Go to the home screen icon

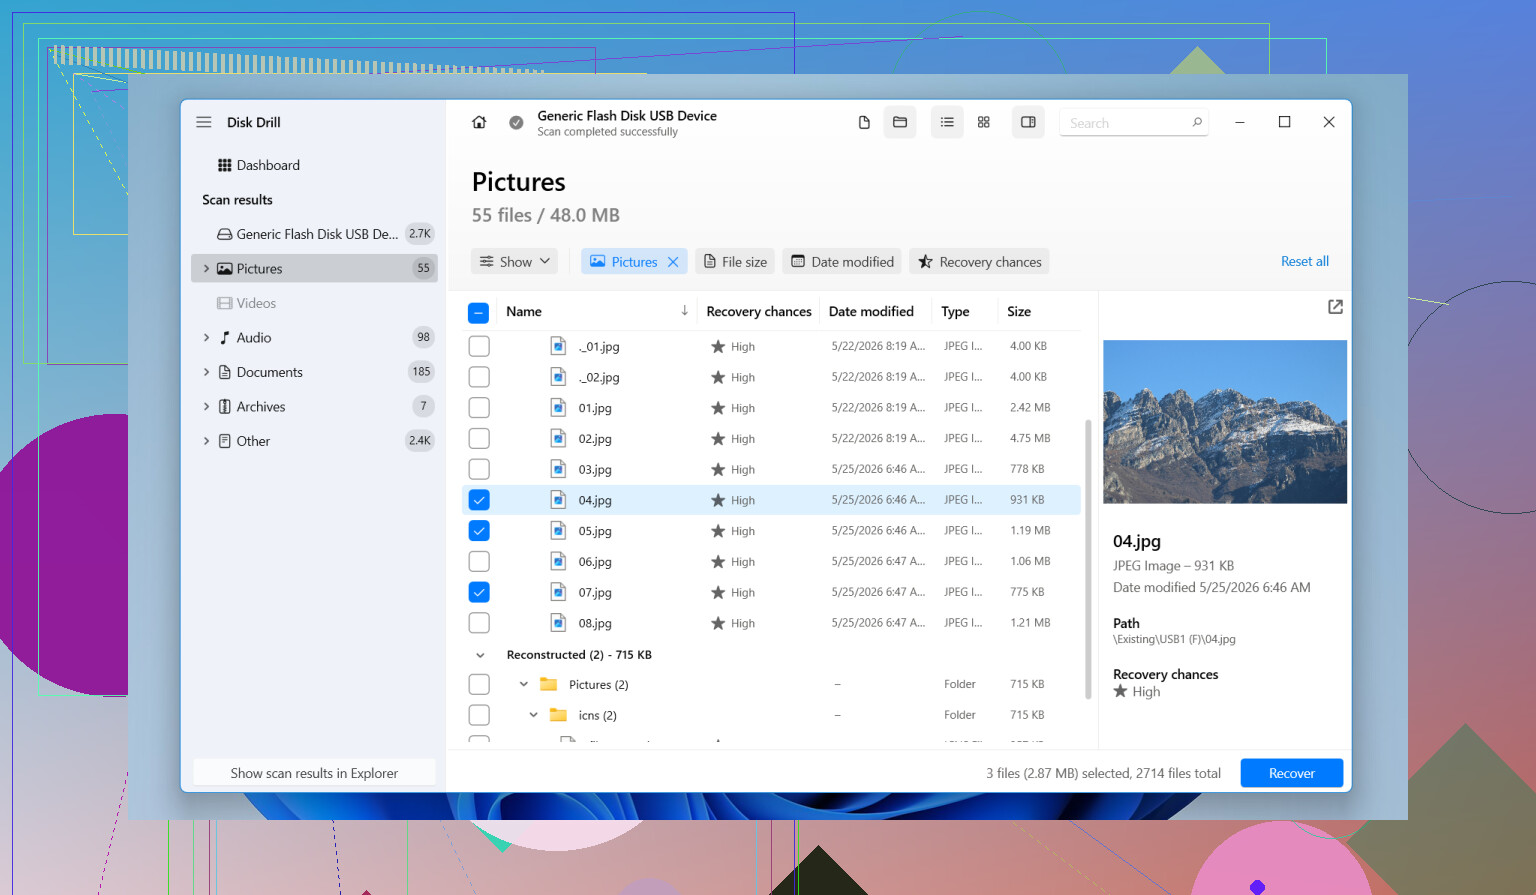click(x=479, y=122)
